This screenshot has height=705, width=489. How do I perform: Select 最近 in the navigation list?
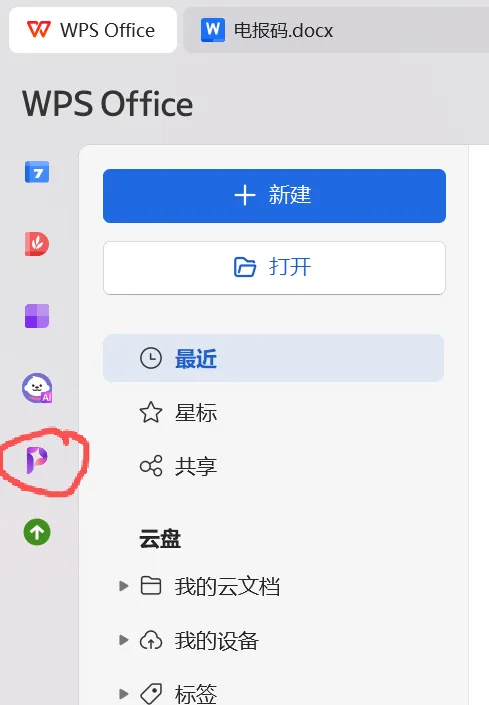[273, 358]
